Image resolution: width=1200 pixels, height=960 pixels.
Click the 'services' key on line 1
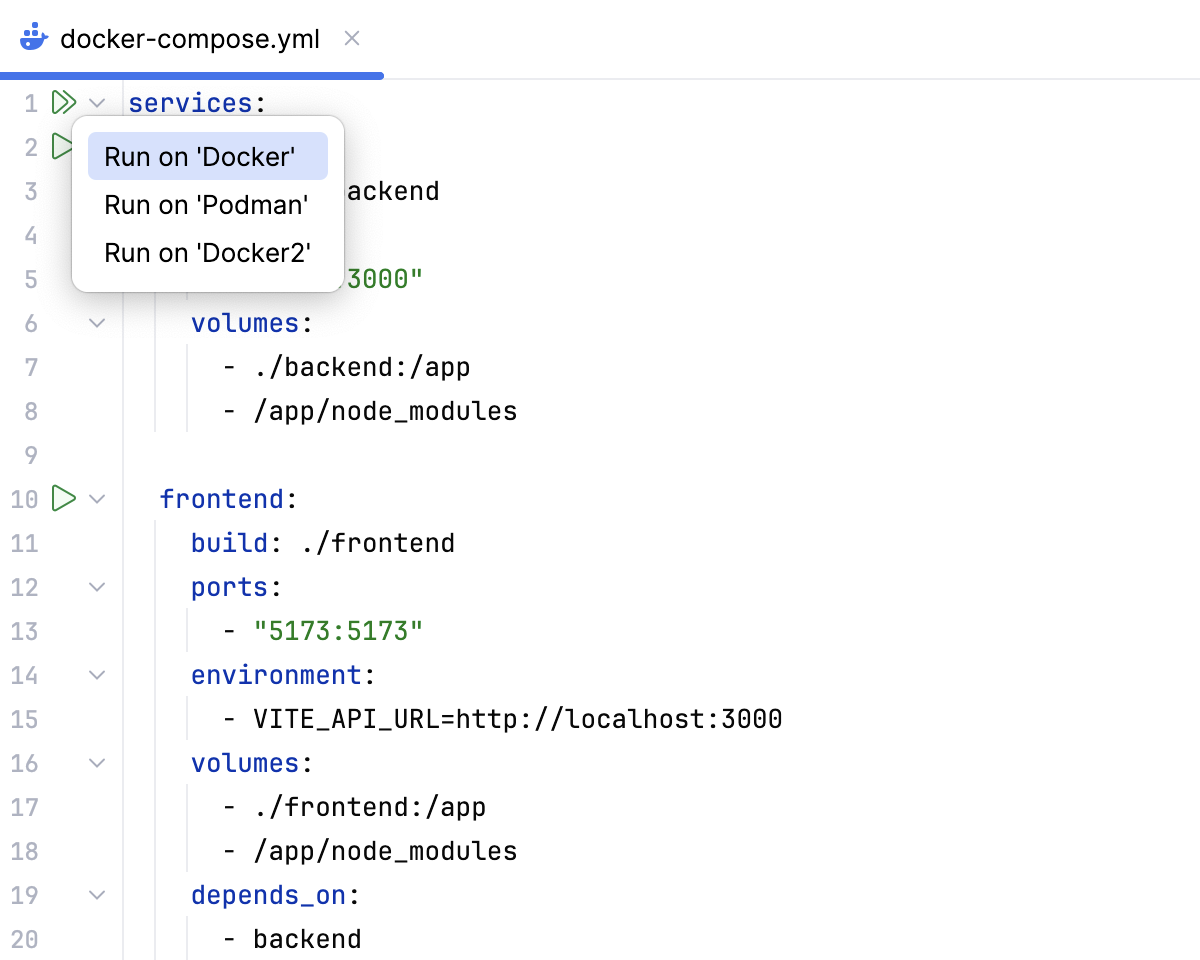[190, 103]
